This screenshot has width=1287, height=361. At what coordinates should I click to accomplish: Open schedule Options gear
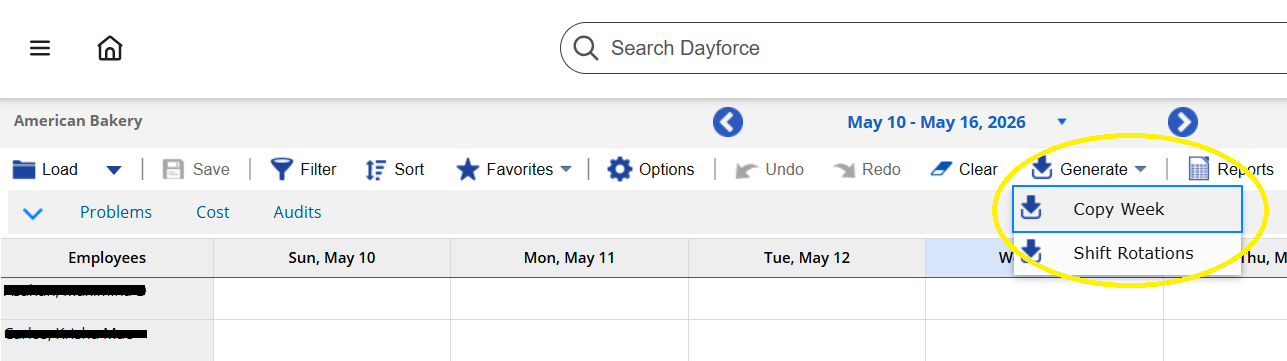[x=651, y=170]
